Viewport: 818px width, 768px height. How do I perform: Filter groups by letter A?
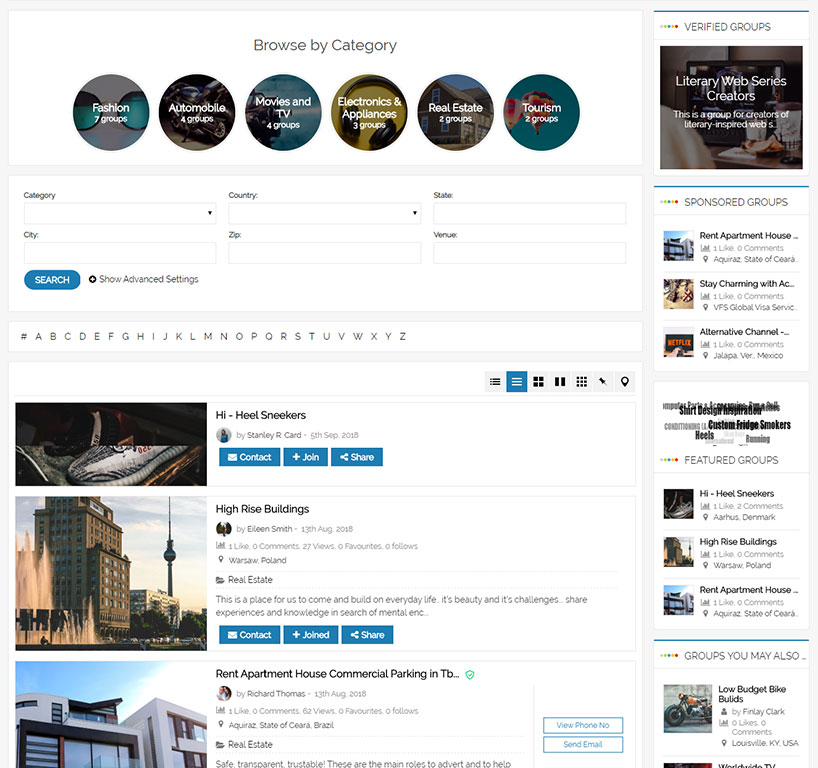pos(39,337)
